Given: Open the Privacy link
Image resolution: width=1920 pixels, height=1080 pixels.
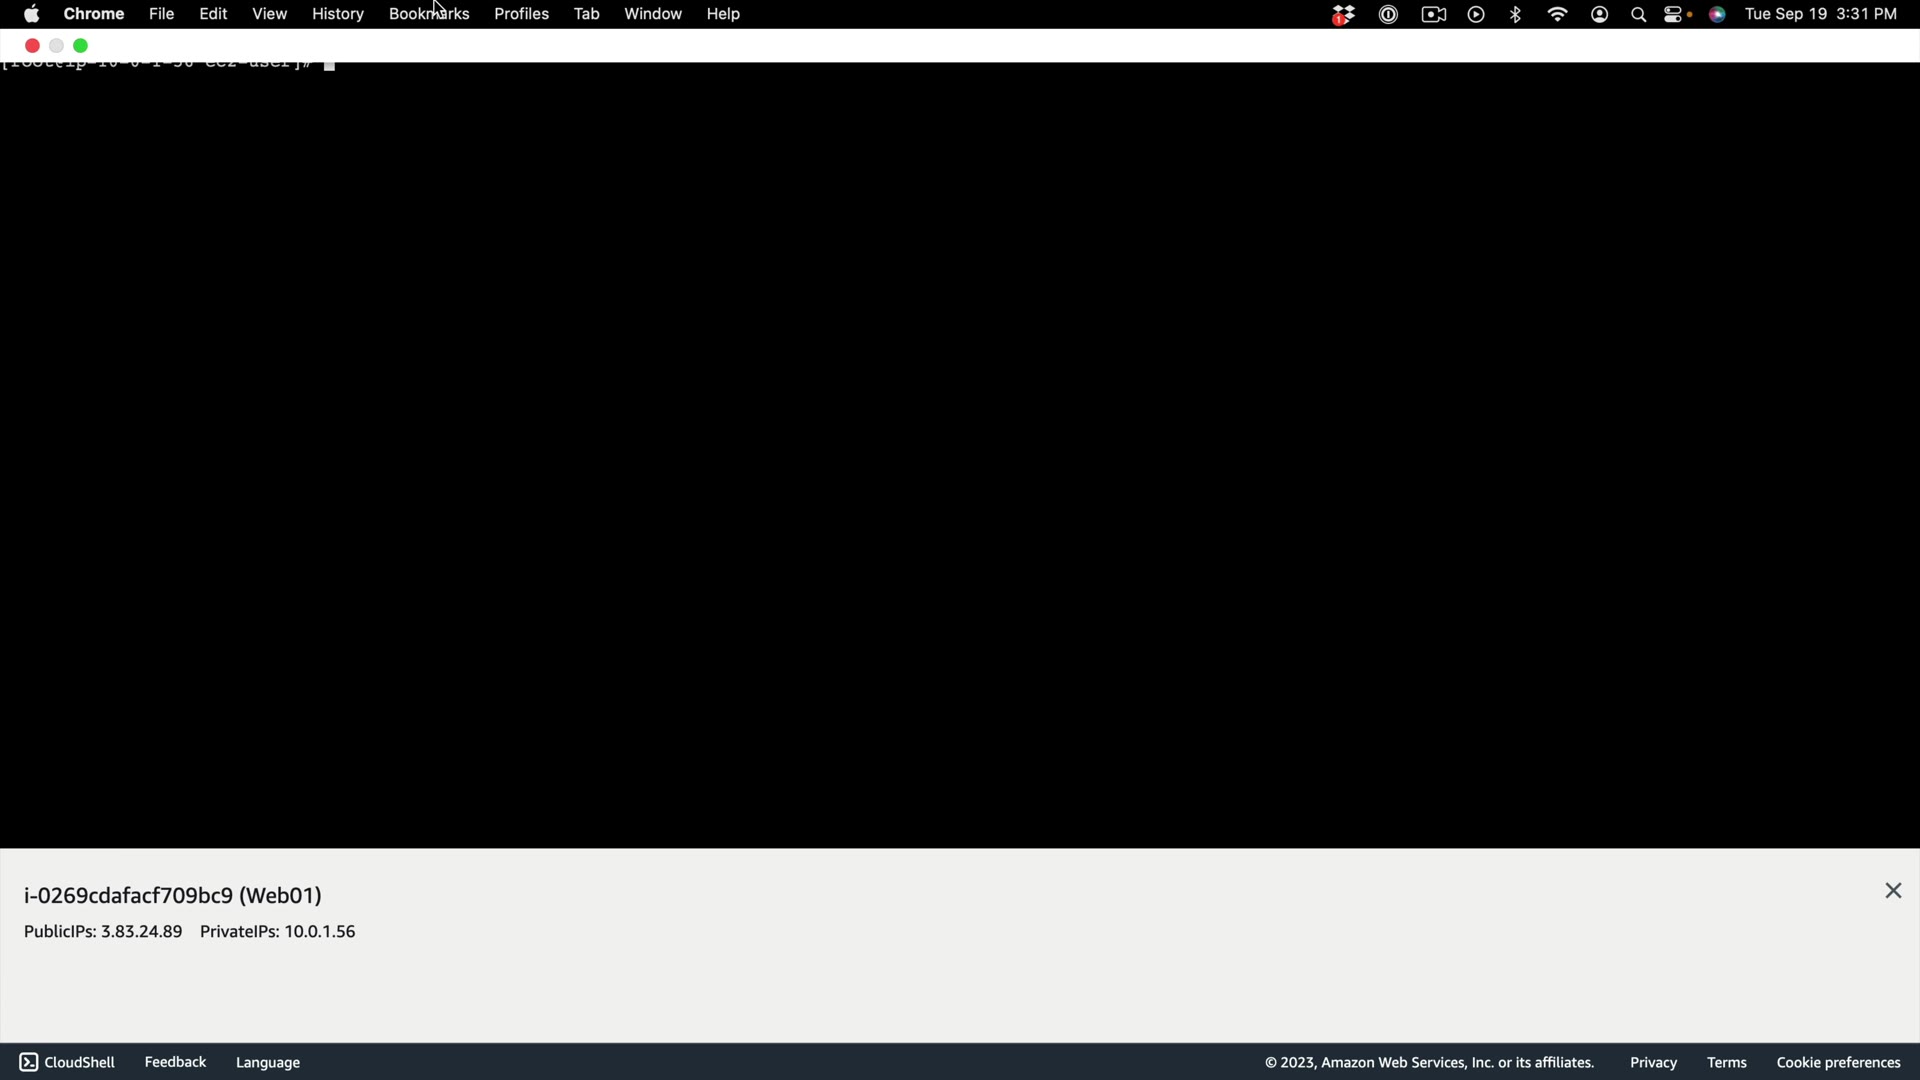Looking at the screenshot, I should [x=1653, y=1062].
